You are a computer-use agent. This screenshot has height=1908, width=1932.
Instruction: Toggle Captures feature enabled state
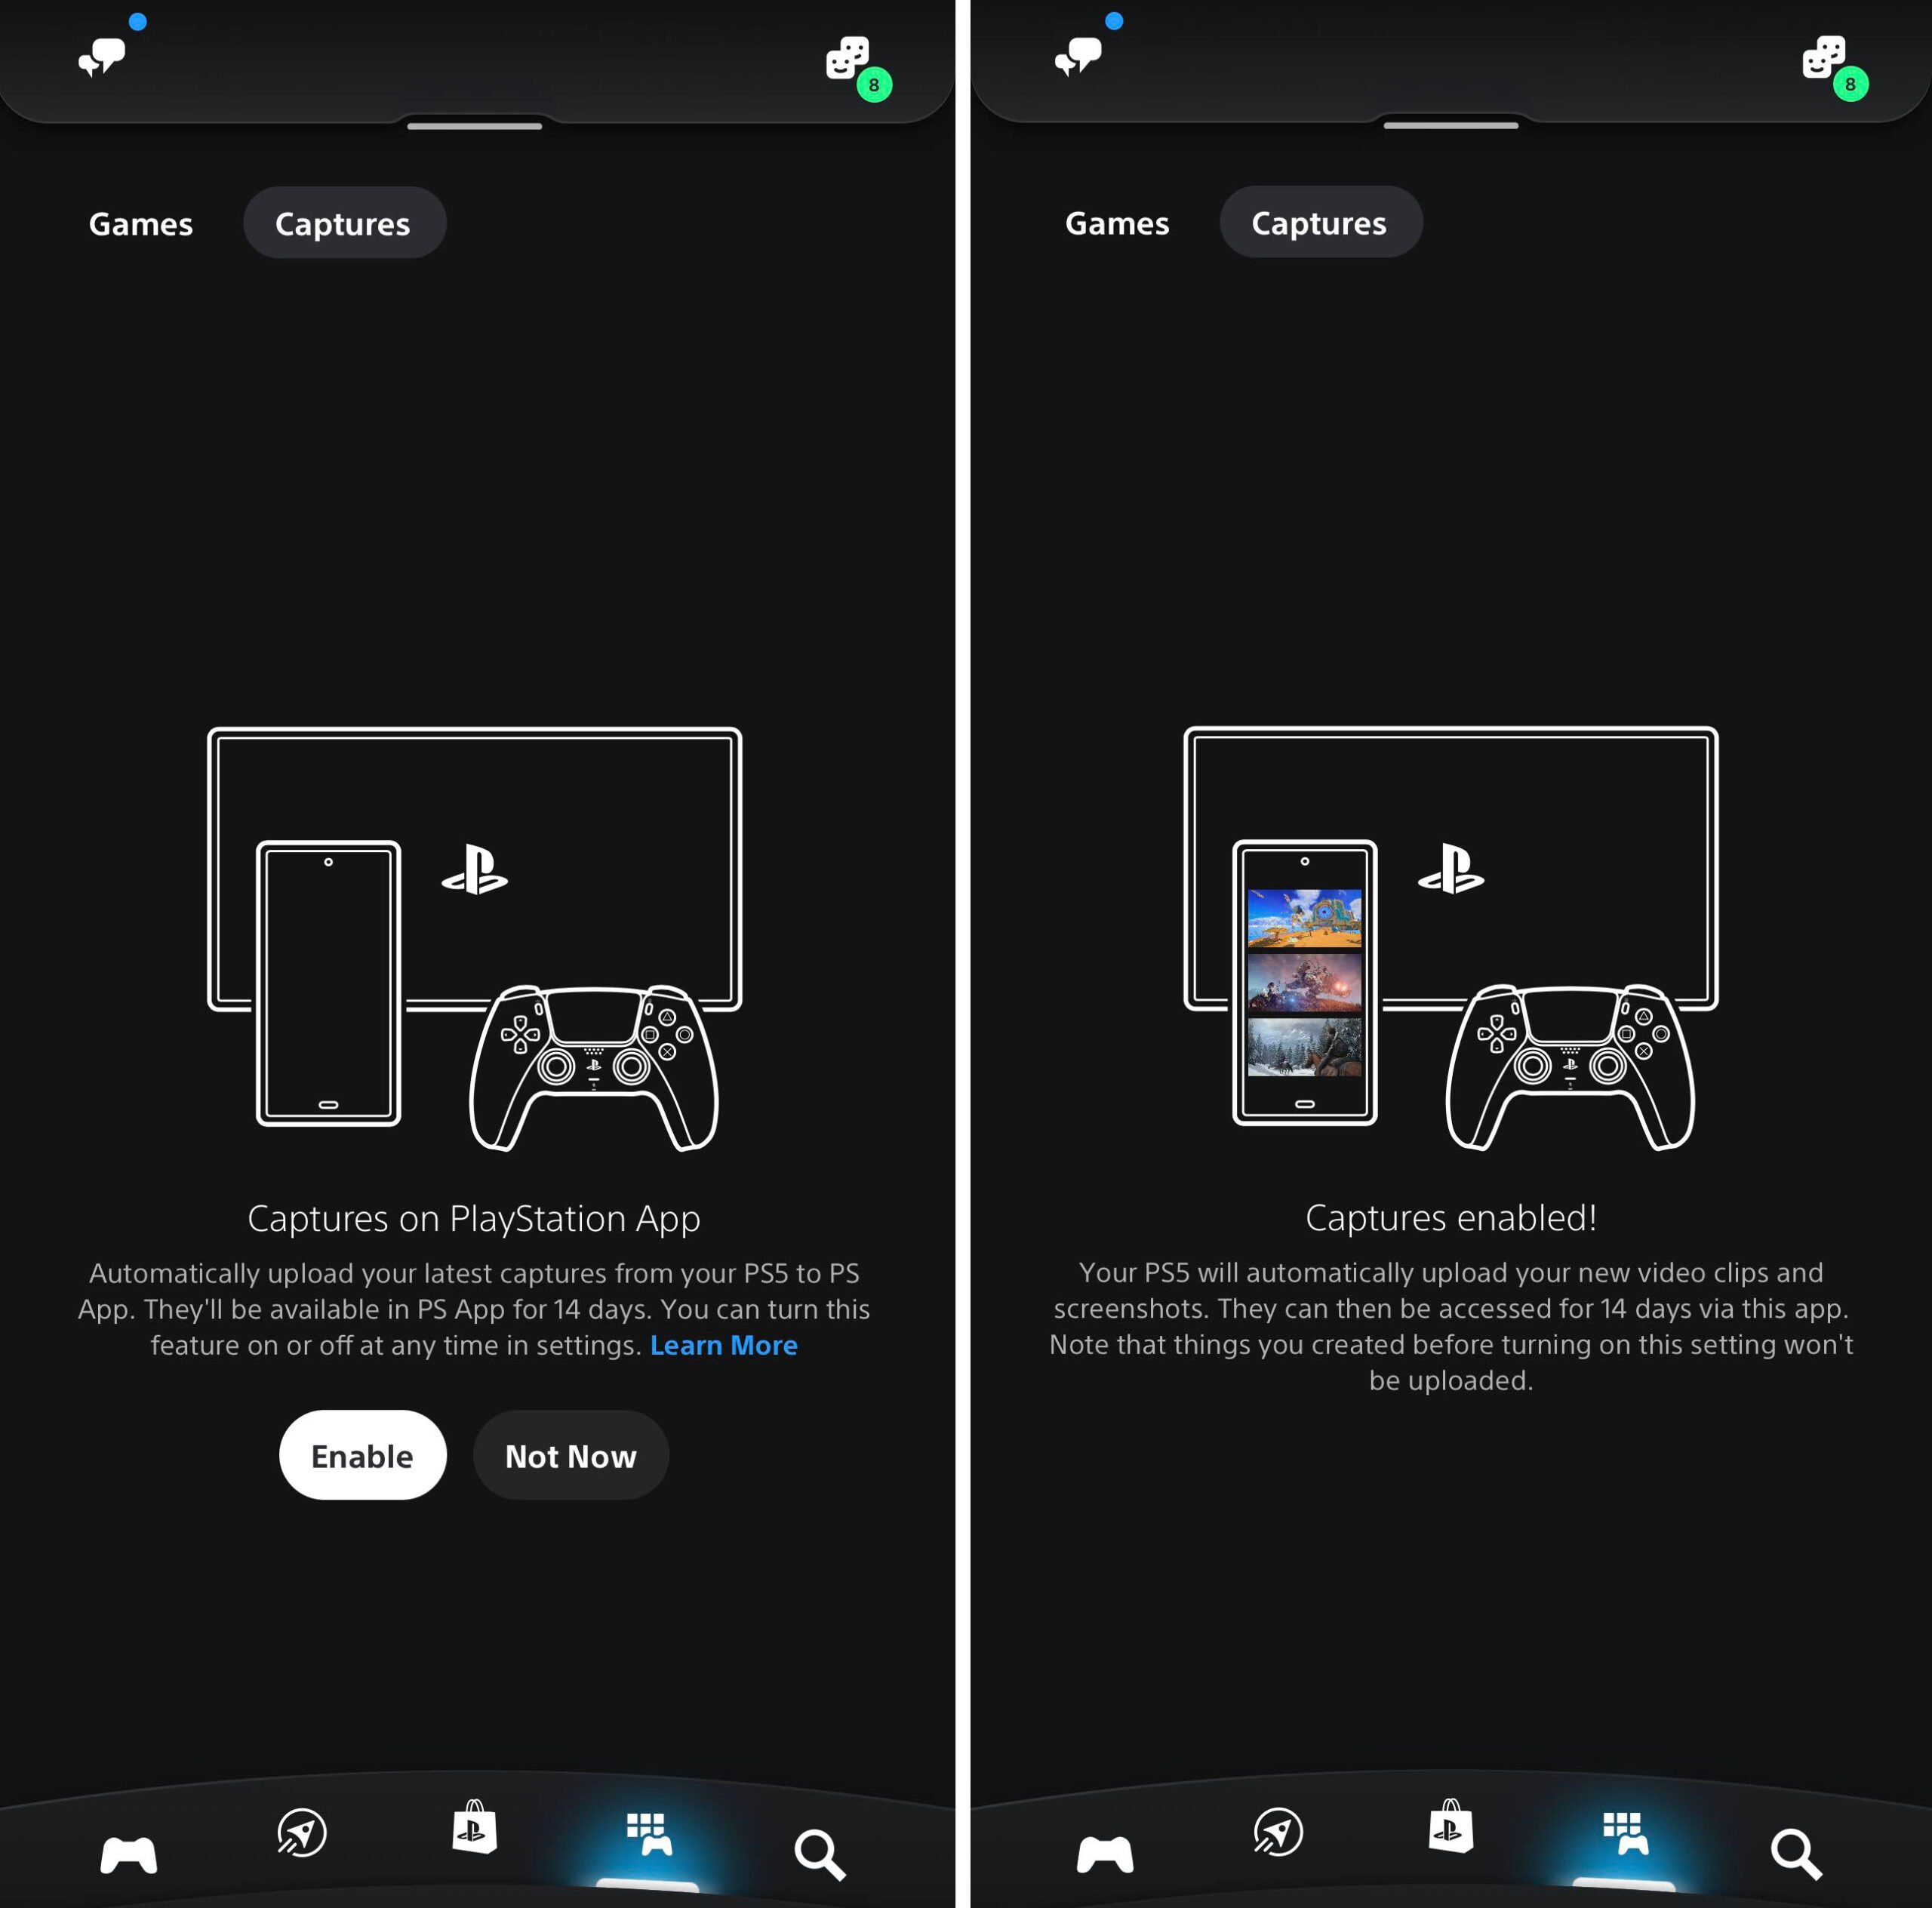[361, 1454]
